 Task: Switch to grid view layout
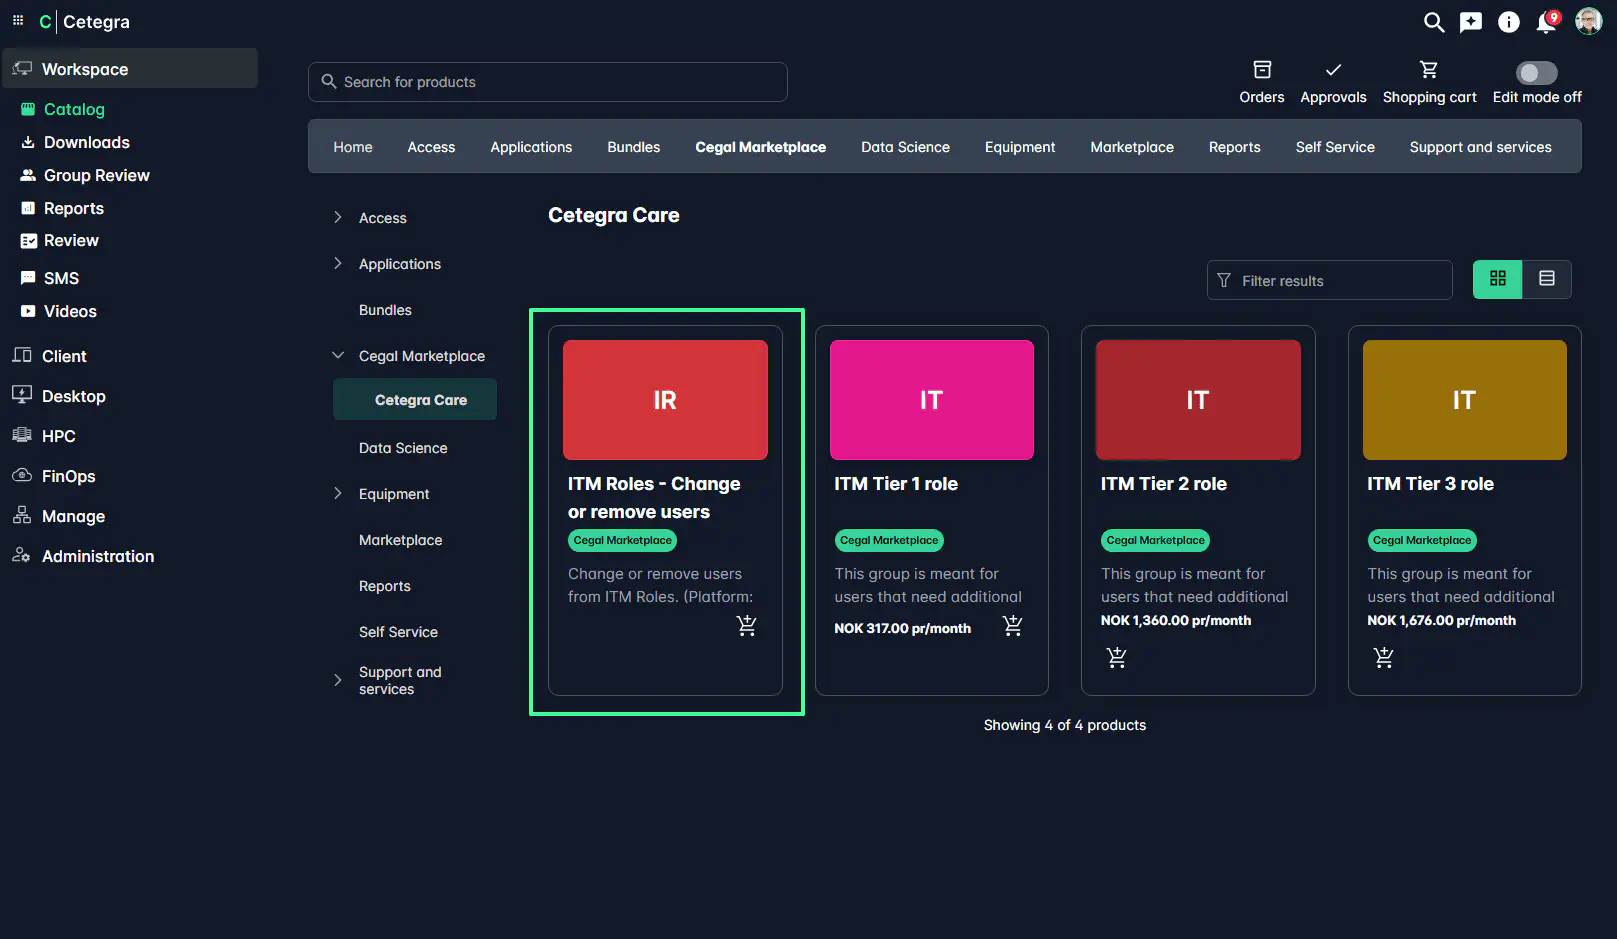tap(1497, 279)
